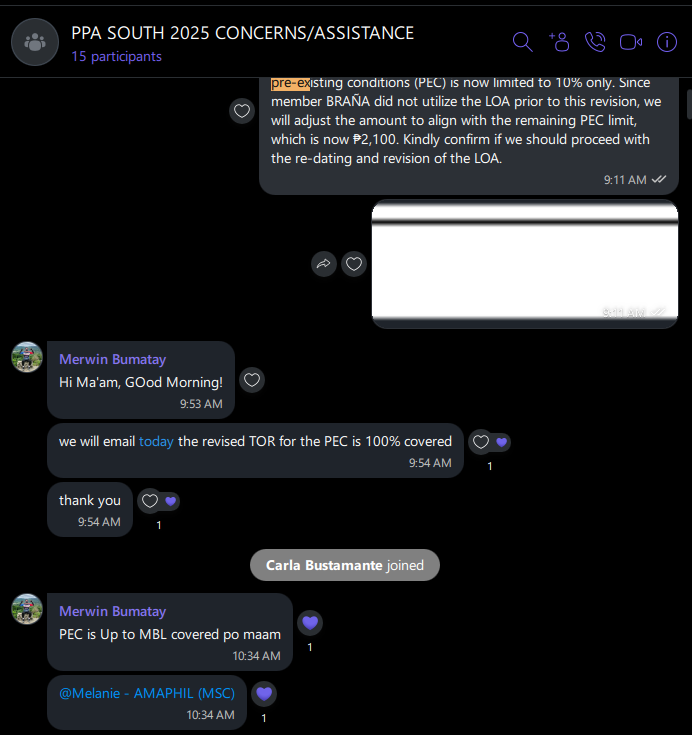Unlike the 'PEC is Up to MBL' message
The width and height of the screenshot is (692, 735).
(310, 623)
